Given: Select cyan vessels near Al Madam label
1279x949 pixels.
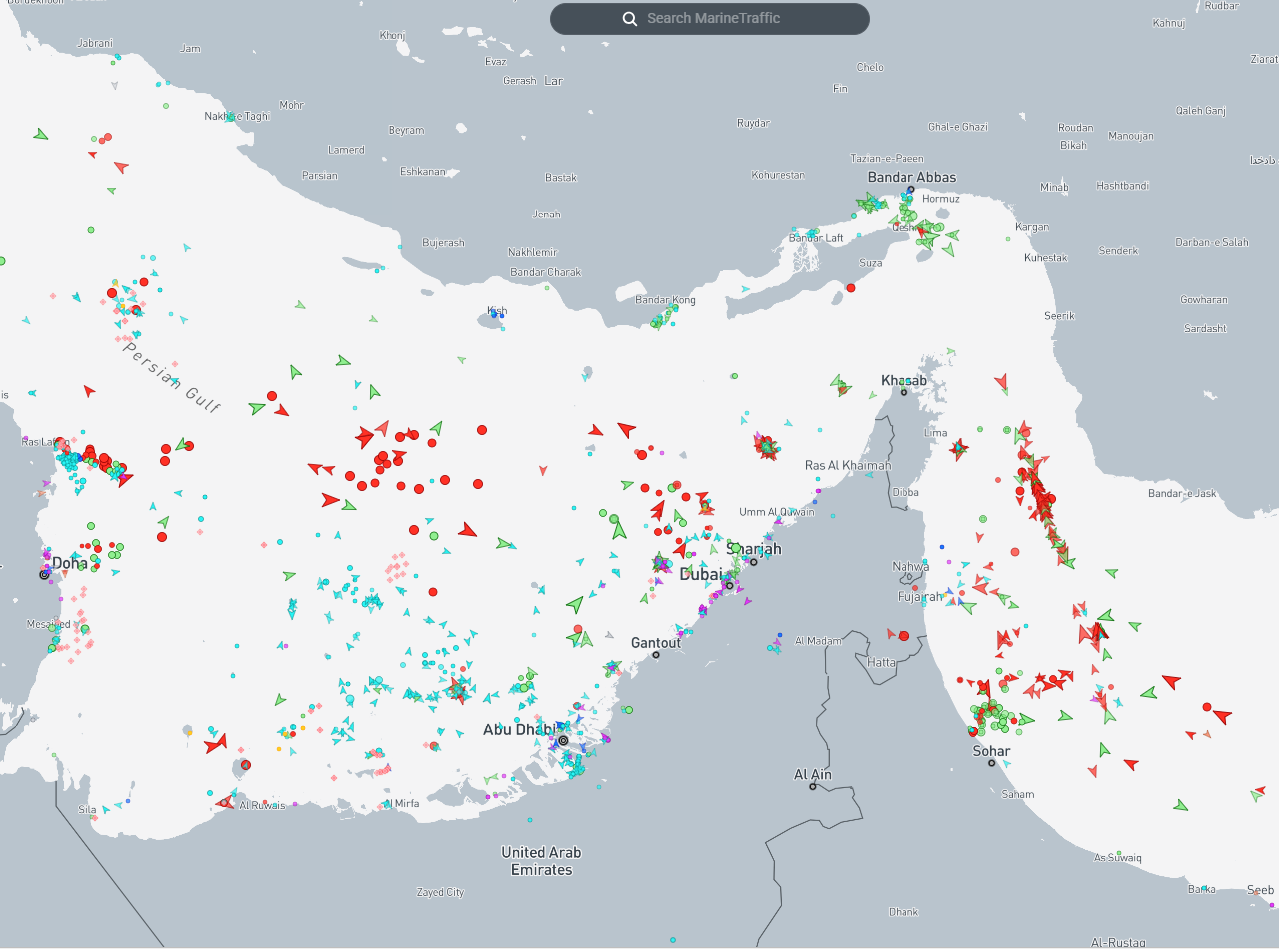Looking at the screenshot, I should click(772, 648).
